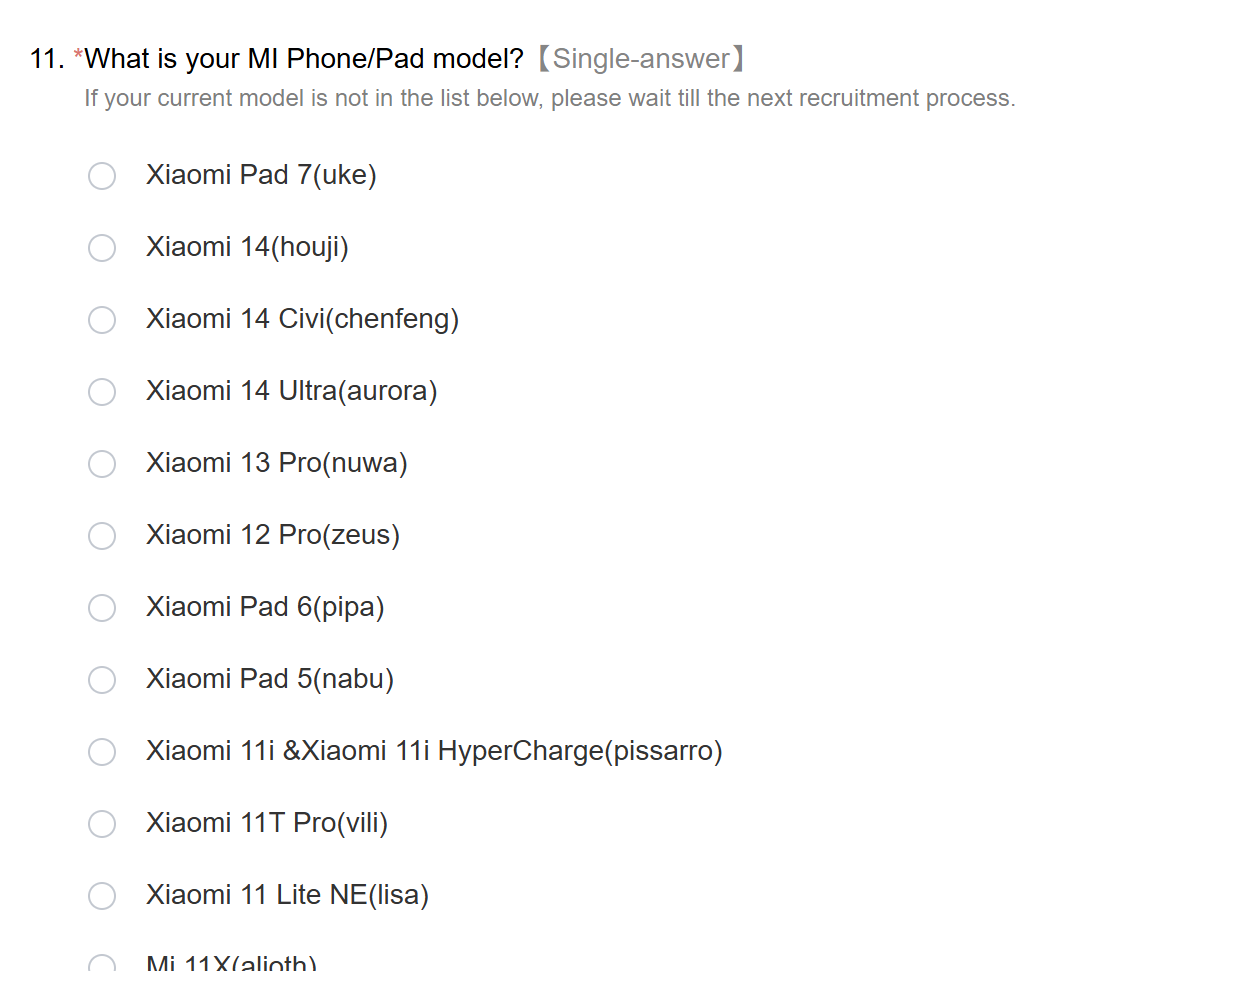Image resolution: width=1235 pixels, height=985 pixels.
Task: Select Xiaomi 11 Lite NE(lisa) radio button
Action: [102, 896]
